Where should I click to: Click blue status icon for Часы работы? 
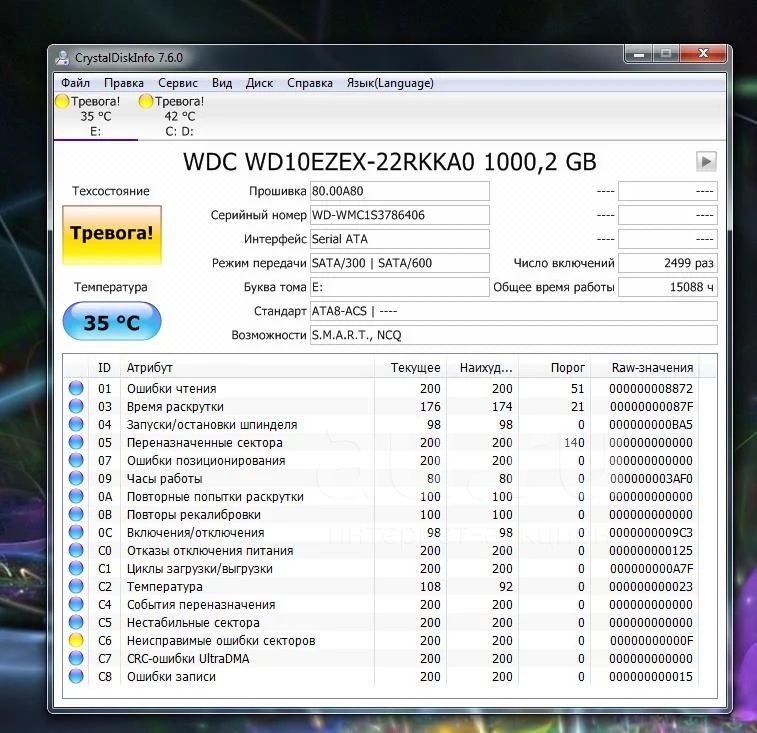(x=76, y=478)
